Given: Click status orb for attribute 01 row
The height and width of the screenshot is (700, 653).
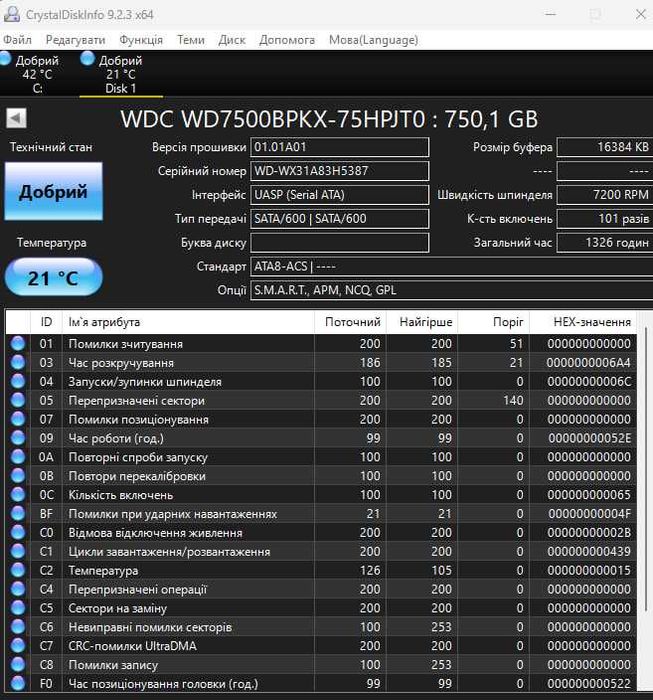Looking at the screenshot, I should point(18,343).
